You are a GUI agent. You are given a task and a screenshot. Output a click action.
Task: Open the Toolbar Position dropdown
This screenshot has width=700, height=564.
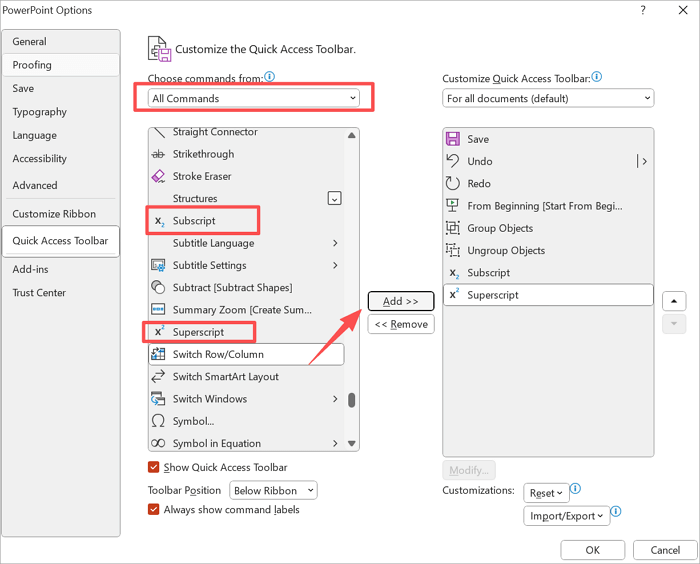click(273, 490)
